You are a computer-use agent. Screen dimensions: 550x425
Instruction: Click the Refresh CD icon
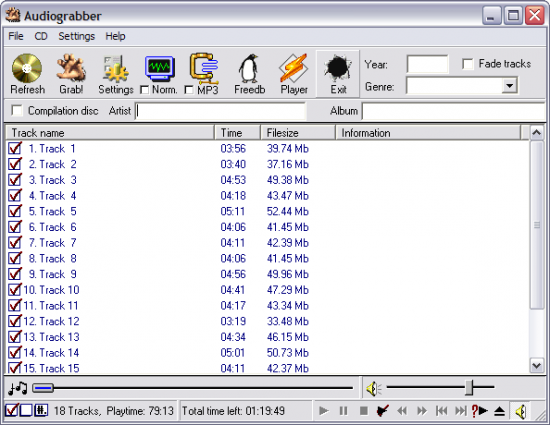[27, 68]
